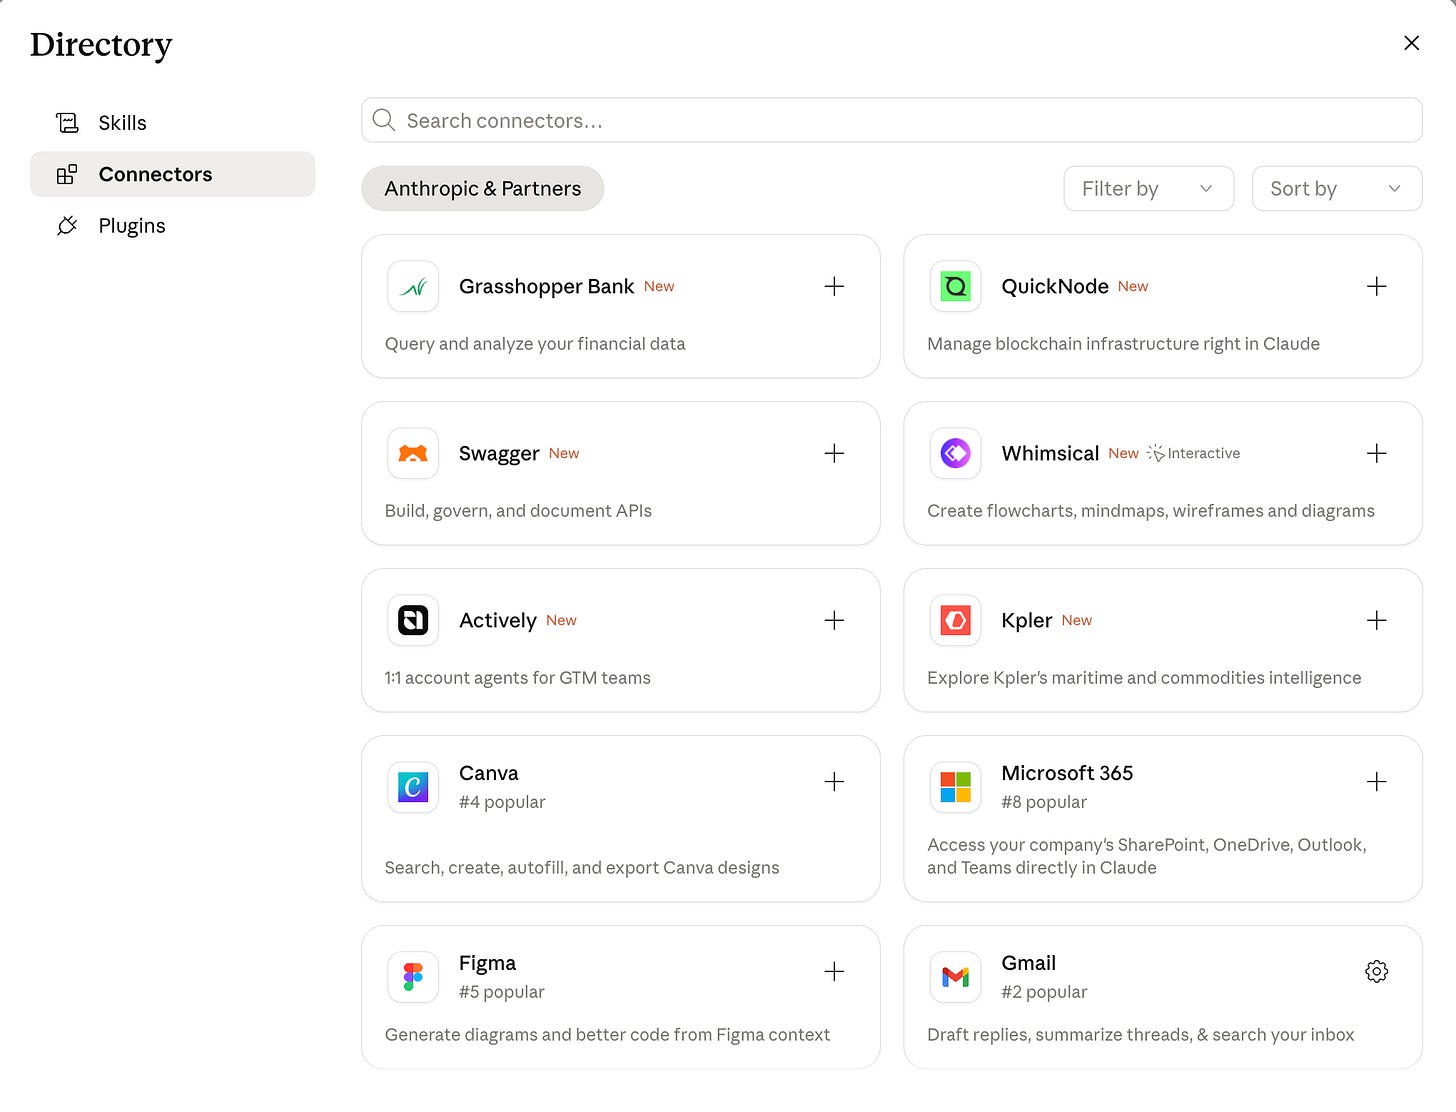Click 'Search, create, autofill, and export Canva designs'
1456x1112 pixels.
[x=582, y=868]
